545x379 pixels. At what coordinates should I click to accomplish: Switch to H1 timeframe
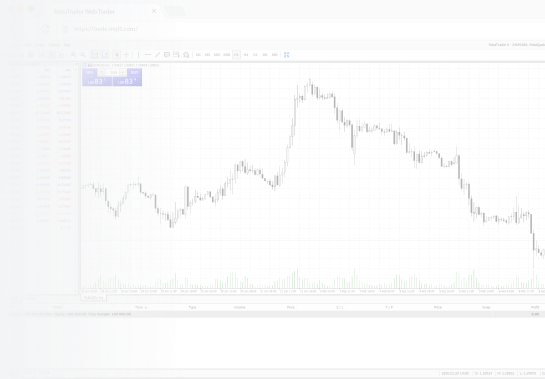(x=236, y=55)
